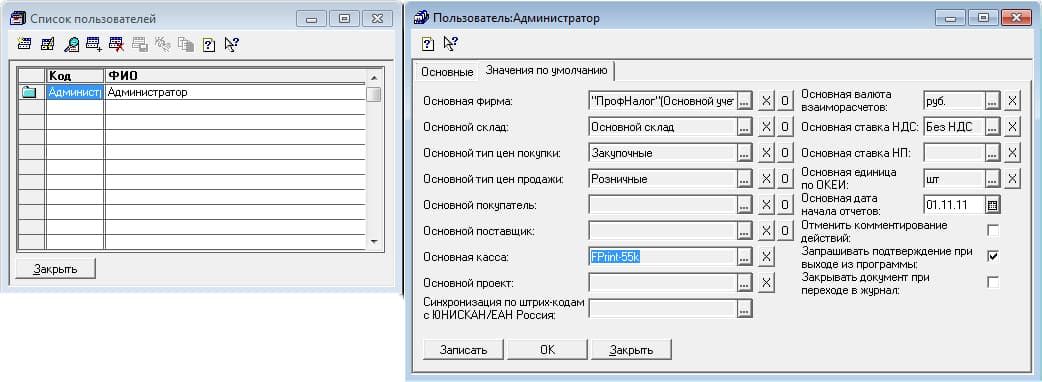The width and height of the screenshot is (1042, 382).
Task: Click the OK button at the bottom of Администратор window
Action: (x=548, y=349)
